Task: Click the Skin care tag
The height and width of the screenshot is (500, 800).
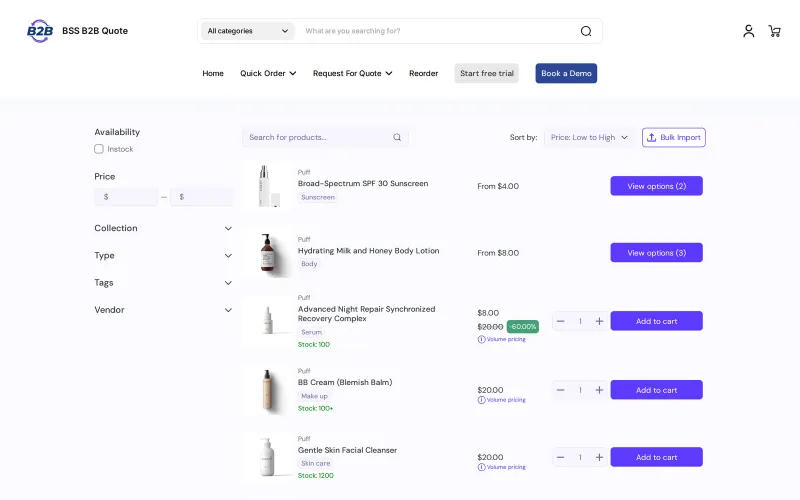Action: click(315, 464)
